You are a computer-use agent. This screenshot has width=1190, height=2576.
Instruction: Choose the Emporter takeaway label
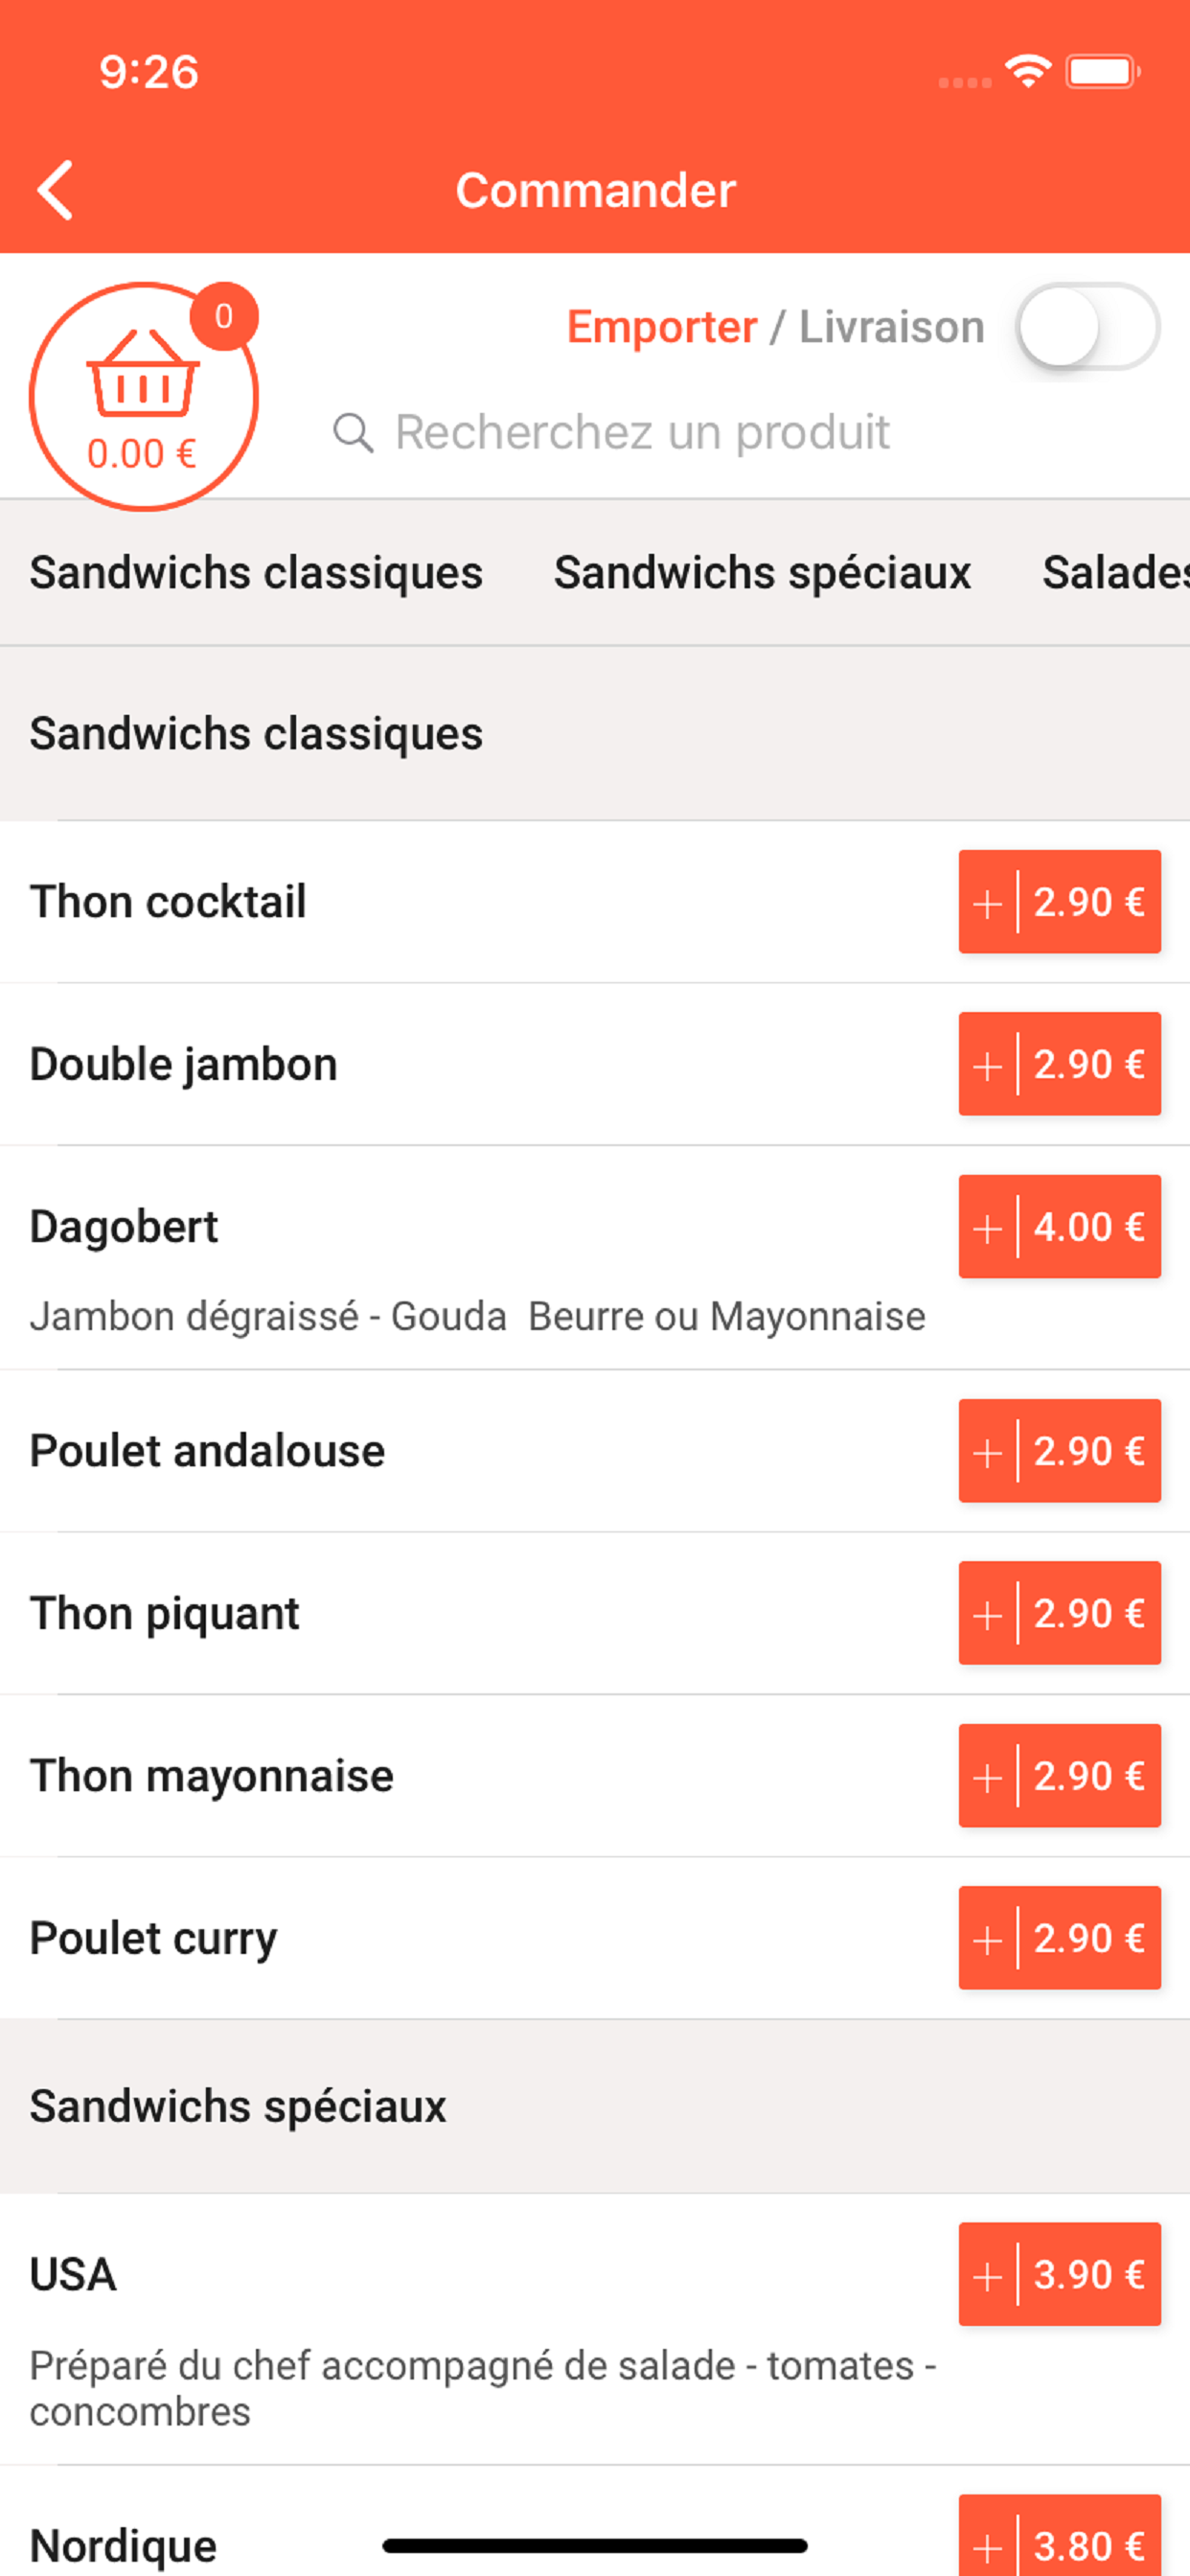tap(661, 327)
